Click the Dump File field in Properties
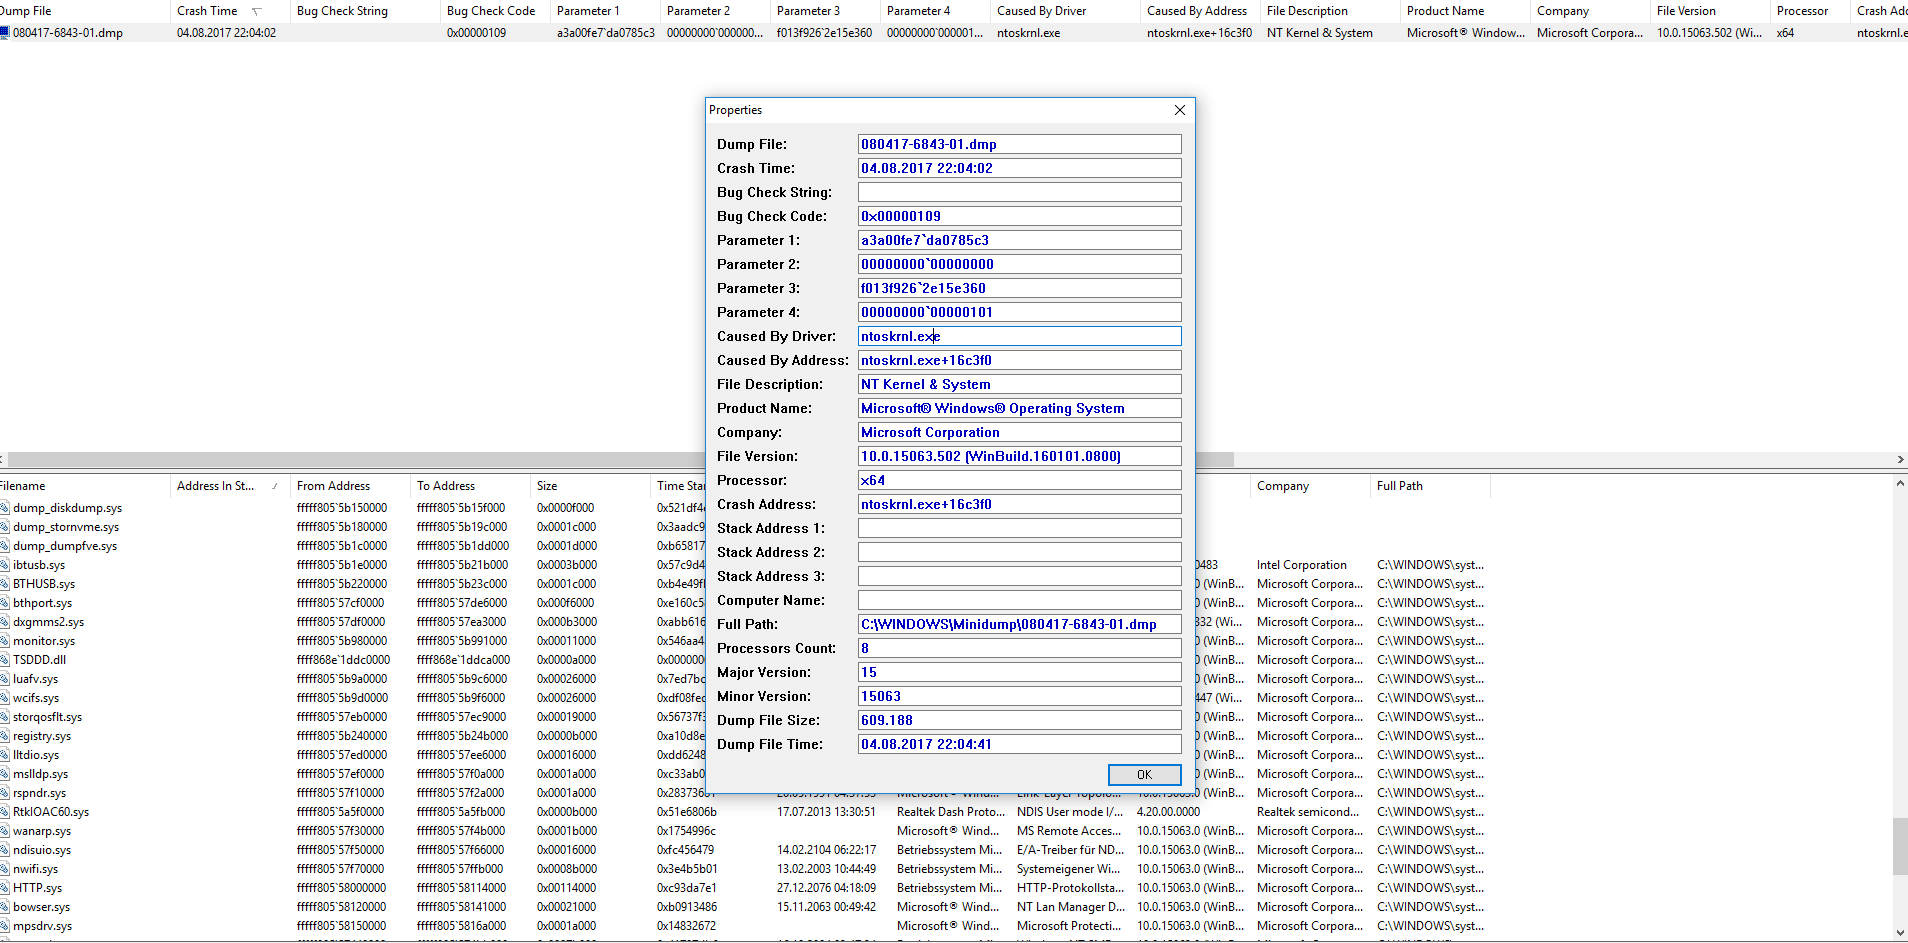1908x943 pixels. [x=1019, y=144]
